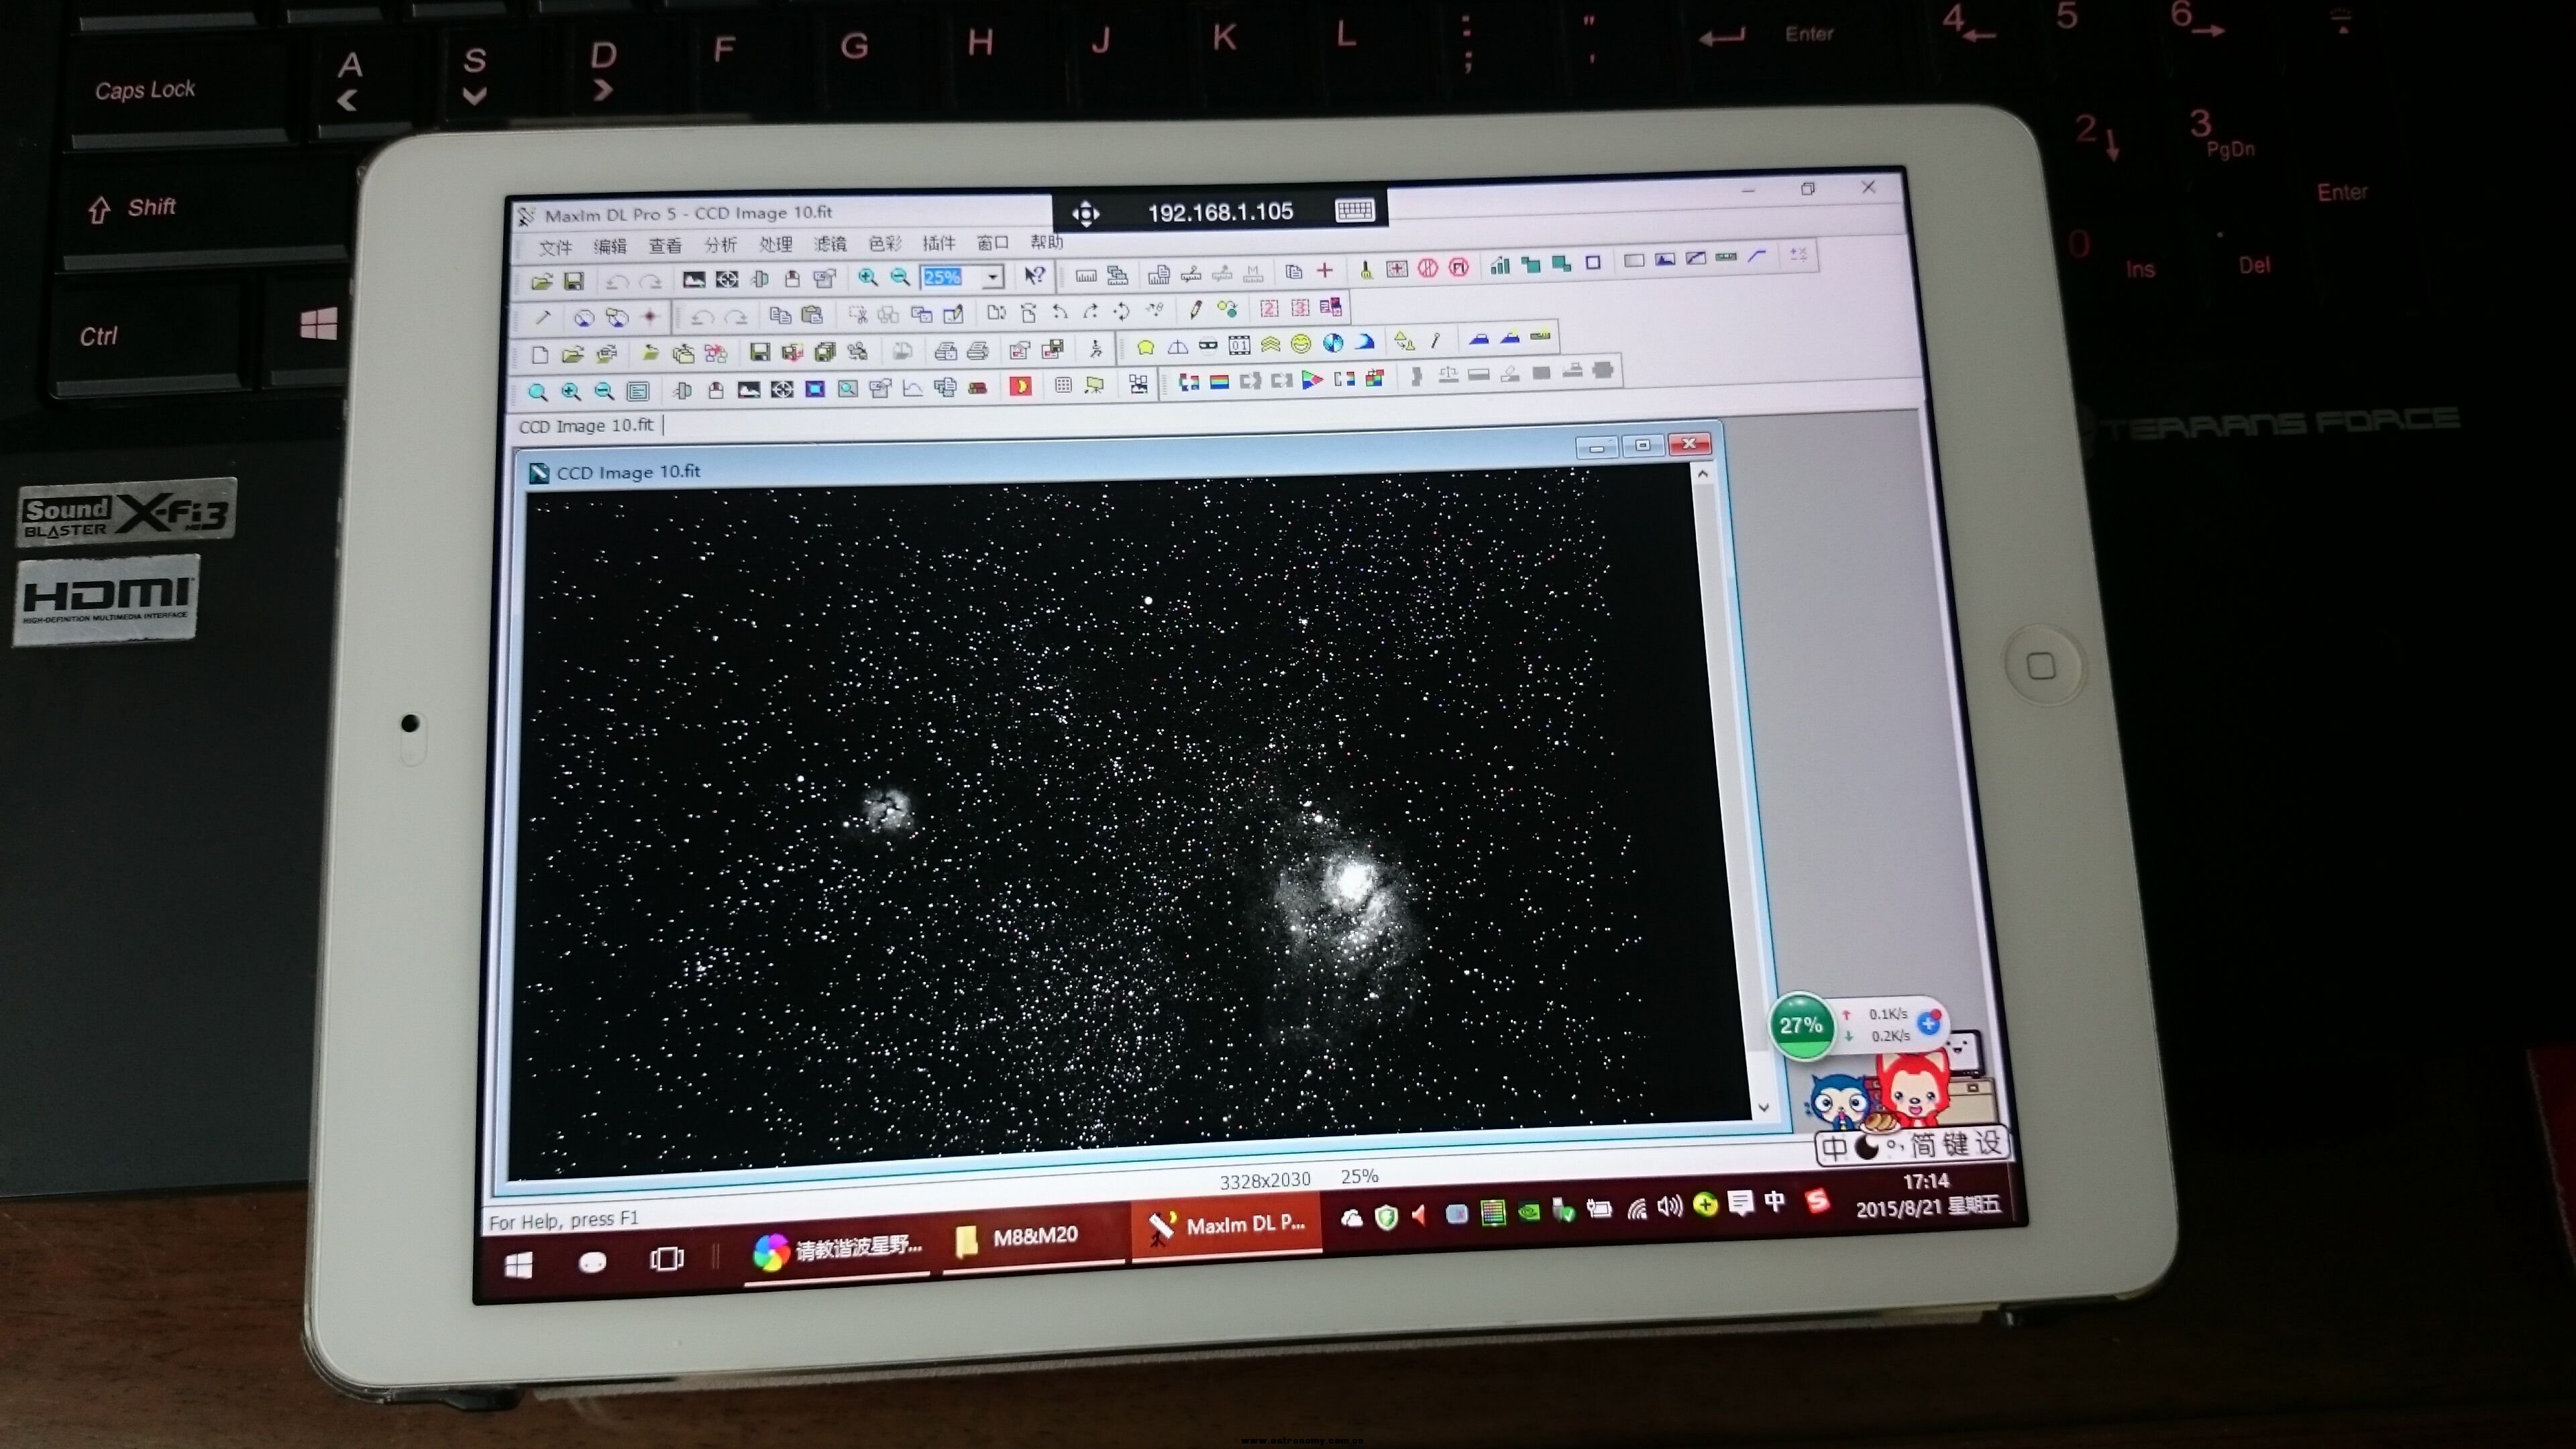2576x1449 pixels.
Task: Click the pencil edit-pixels icon
Action: pos(1195,309)
